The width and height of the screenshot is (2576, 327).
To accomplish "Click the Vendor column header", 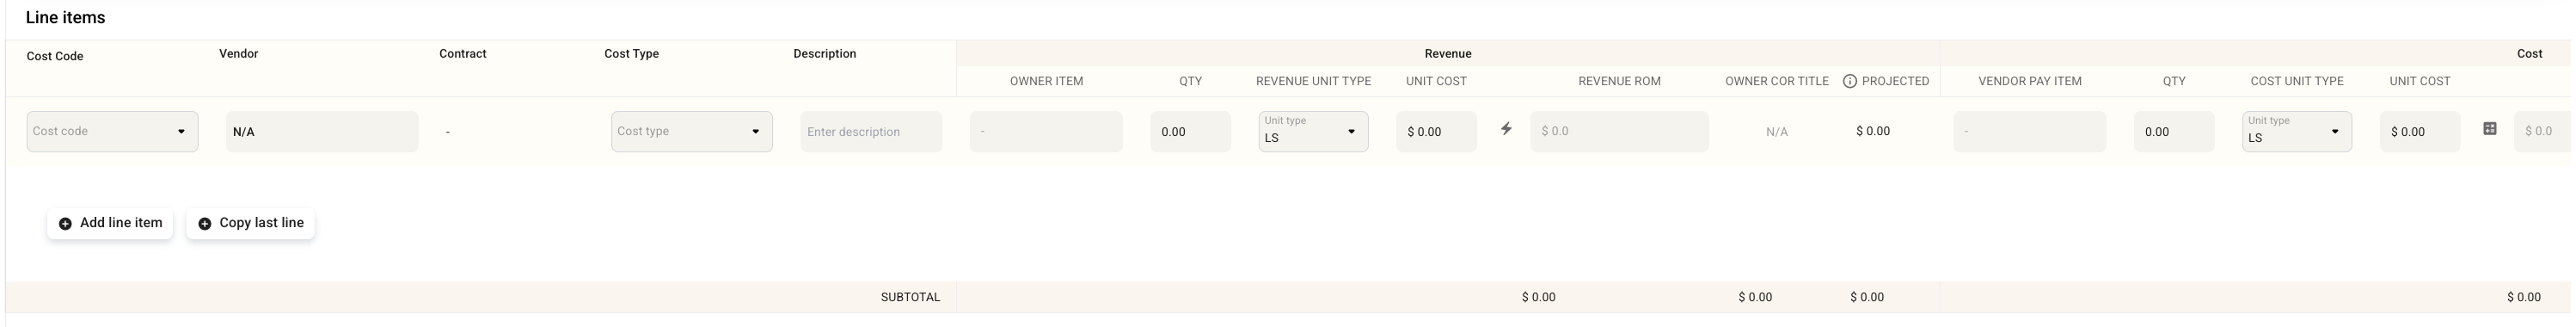I will tap(239, 54).
